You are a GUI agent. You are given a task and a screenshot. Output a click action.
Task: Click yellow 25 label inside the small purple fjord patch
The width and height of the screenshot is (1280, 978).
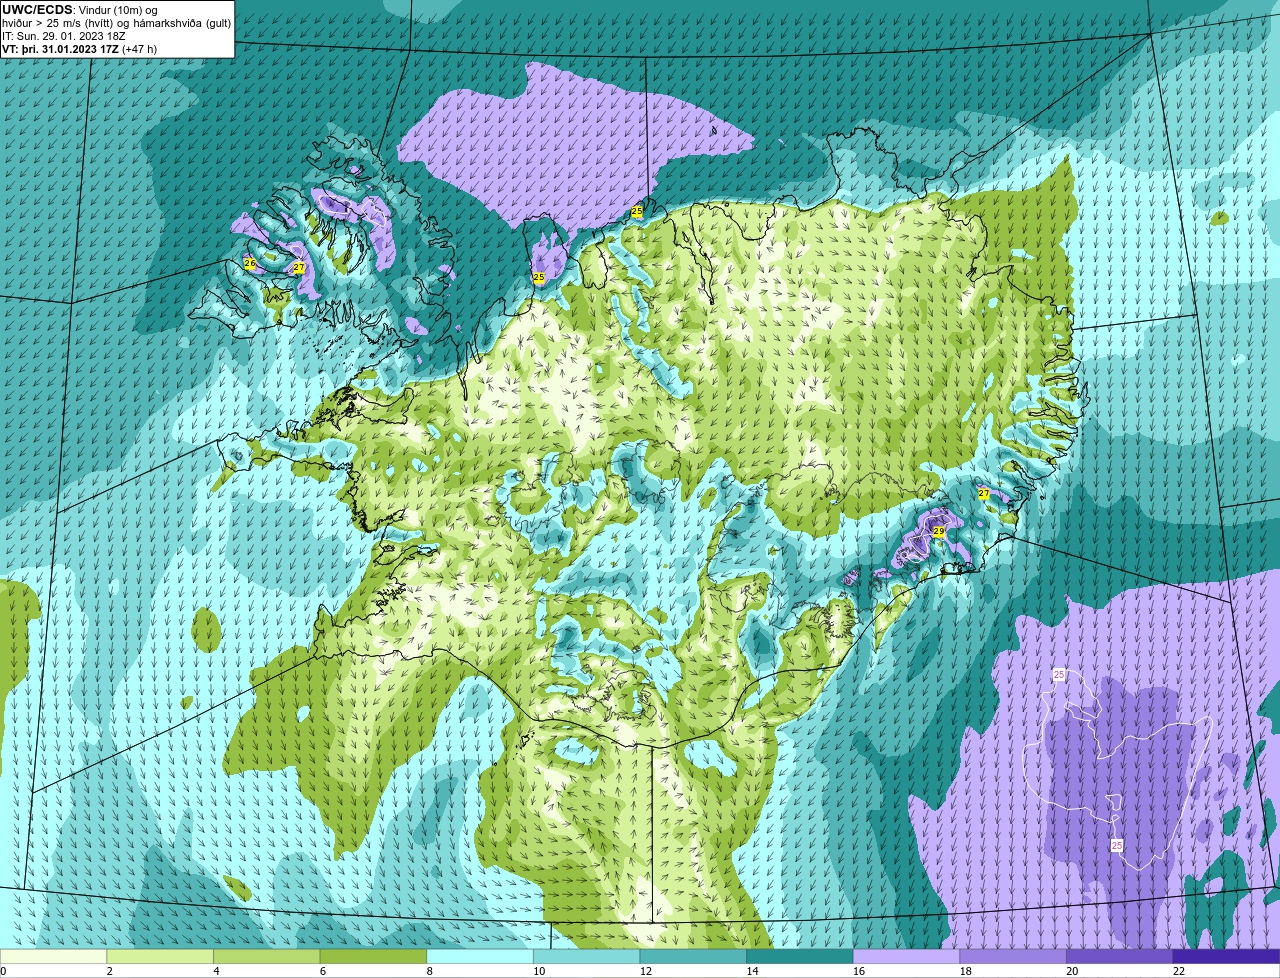[539, 277]
